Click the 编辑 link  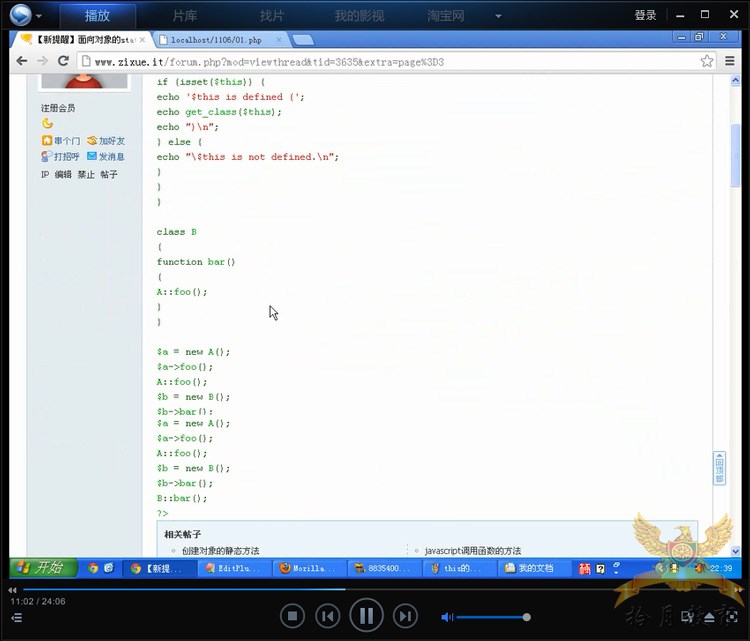pyautogui.click(x=63, y=175)
